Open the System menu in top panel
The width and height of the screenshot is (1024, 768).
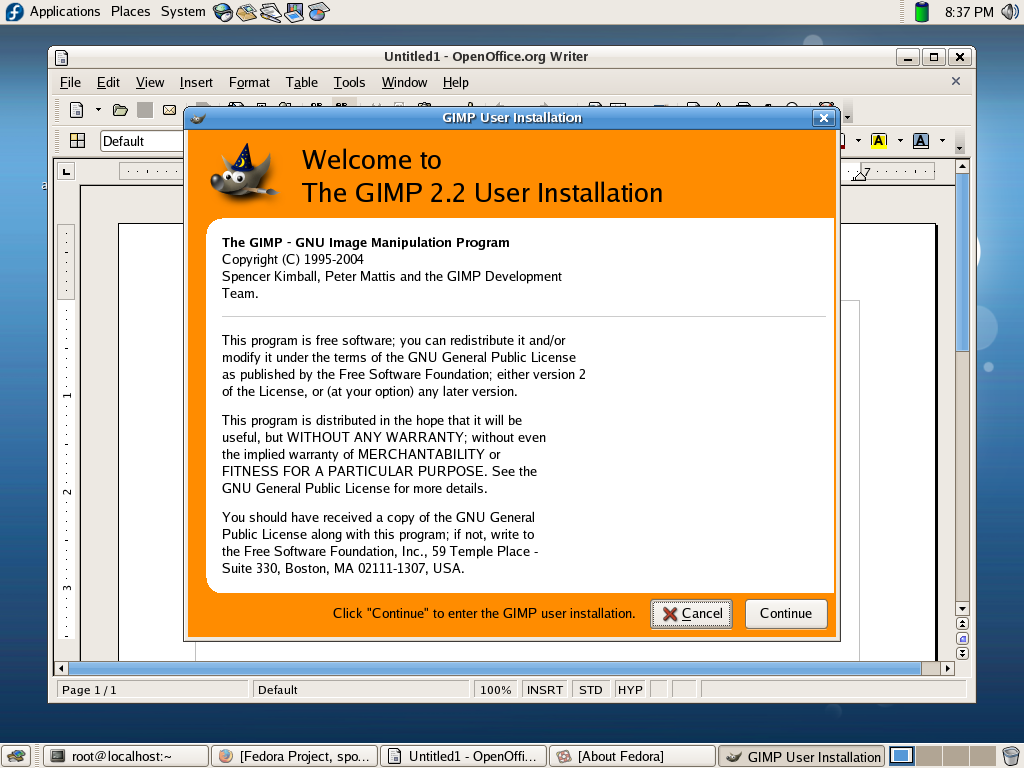pos(183,12)
